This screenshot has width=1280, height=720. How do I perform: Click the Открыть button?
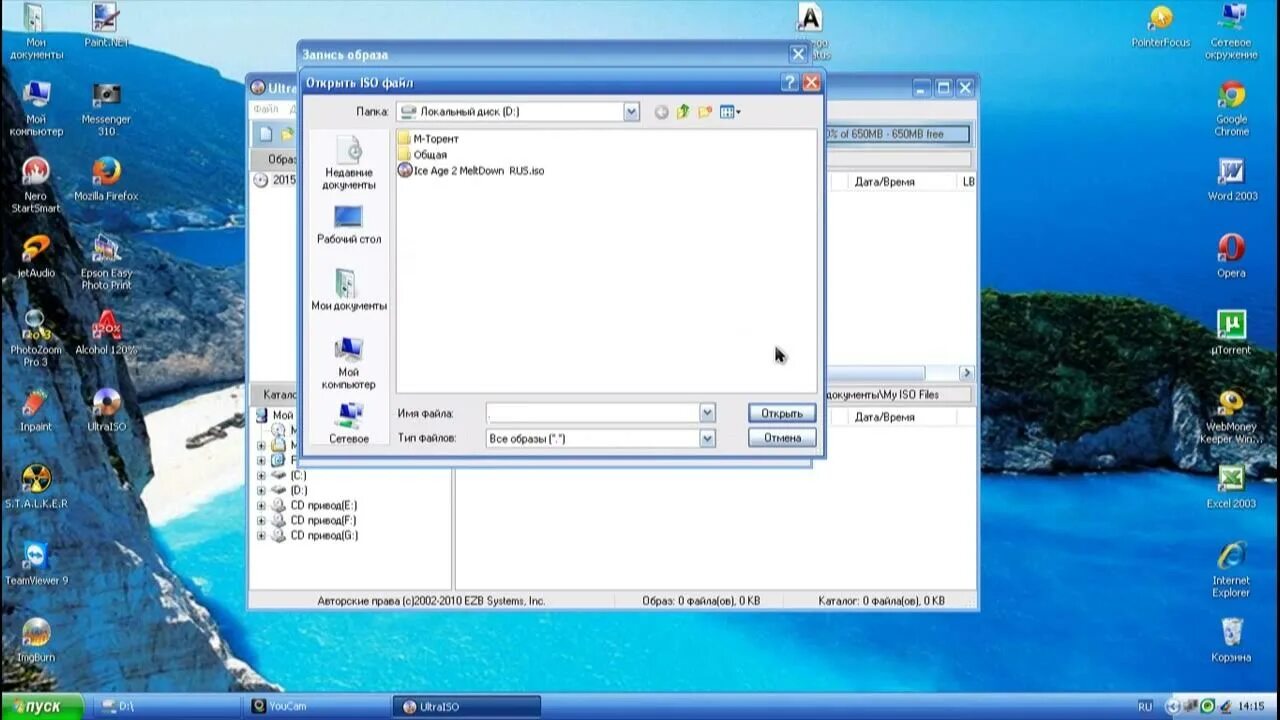(782, 413)
